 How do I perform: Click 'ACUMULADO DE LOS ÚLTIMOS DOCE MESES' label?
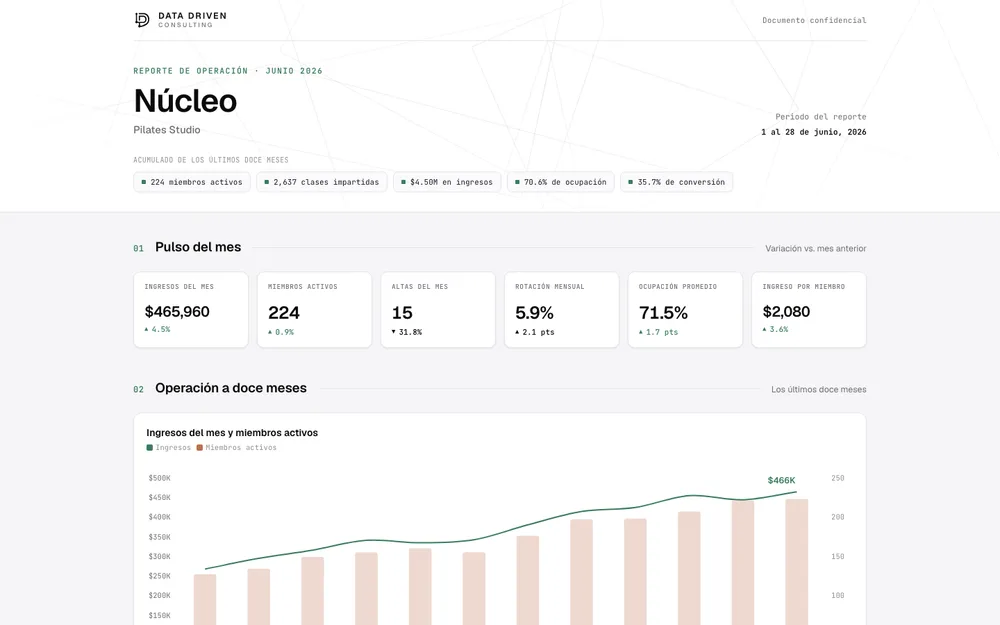click(210, 160)
